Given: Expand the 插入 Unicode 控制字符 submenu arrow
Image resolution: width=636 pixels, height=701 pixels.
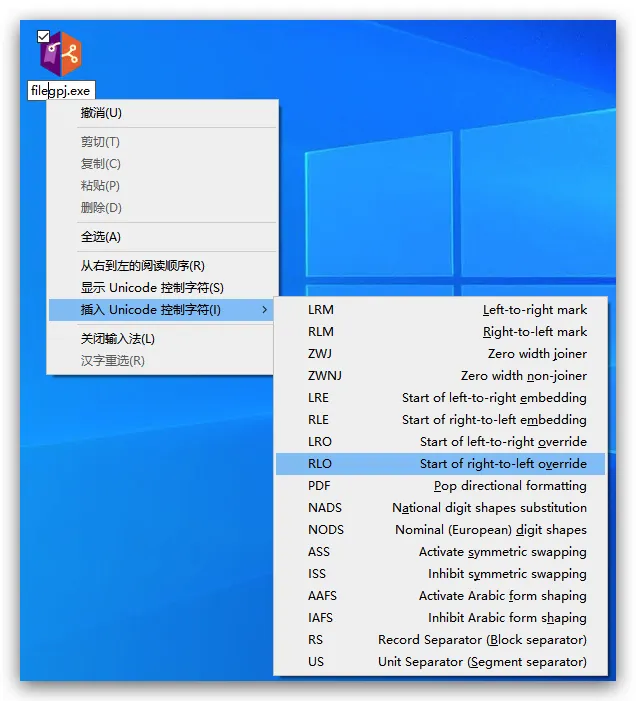Looking at the screenshot, I should click(264, 310).
